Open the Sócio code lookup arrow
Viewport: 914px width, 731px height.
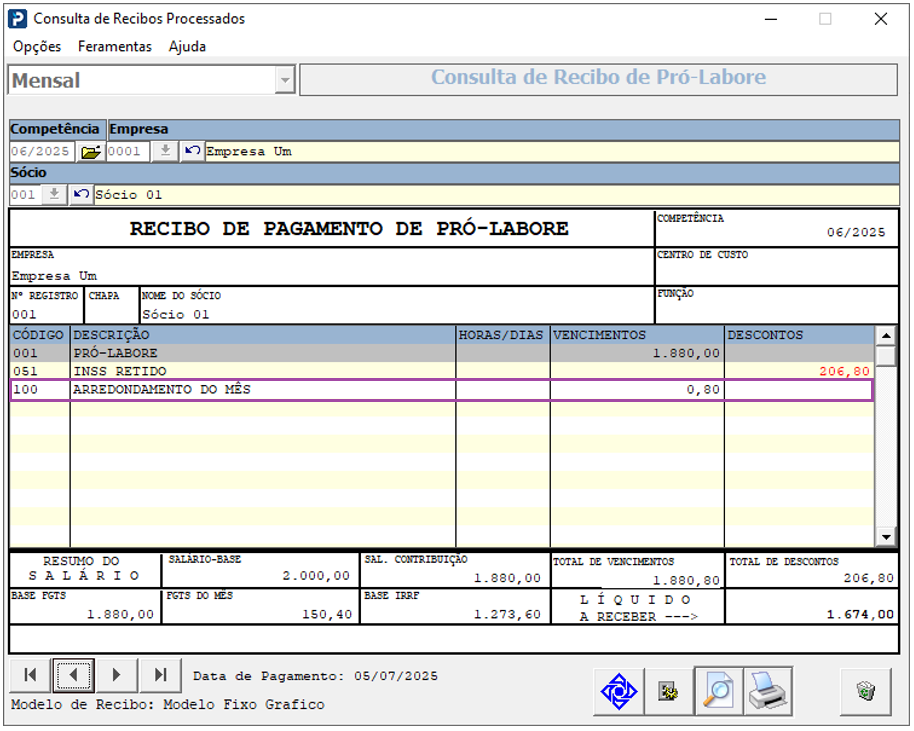[54, 195]
